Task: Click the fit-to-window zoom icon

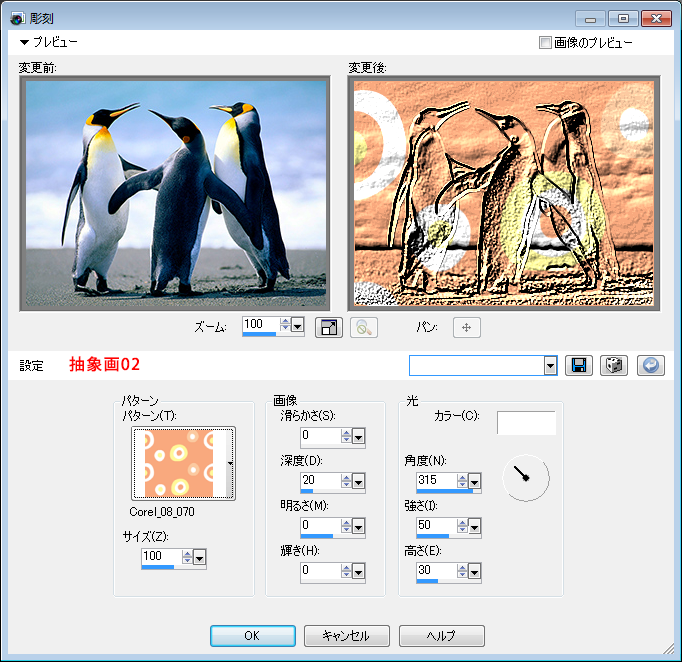Action: (328, 327)
